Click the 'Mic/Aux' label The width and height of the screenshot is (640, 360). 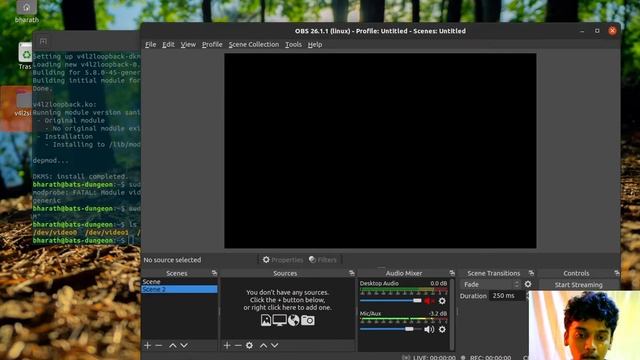coord(370,313)
